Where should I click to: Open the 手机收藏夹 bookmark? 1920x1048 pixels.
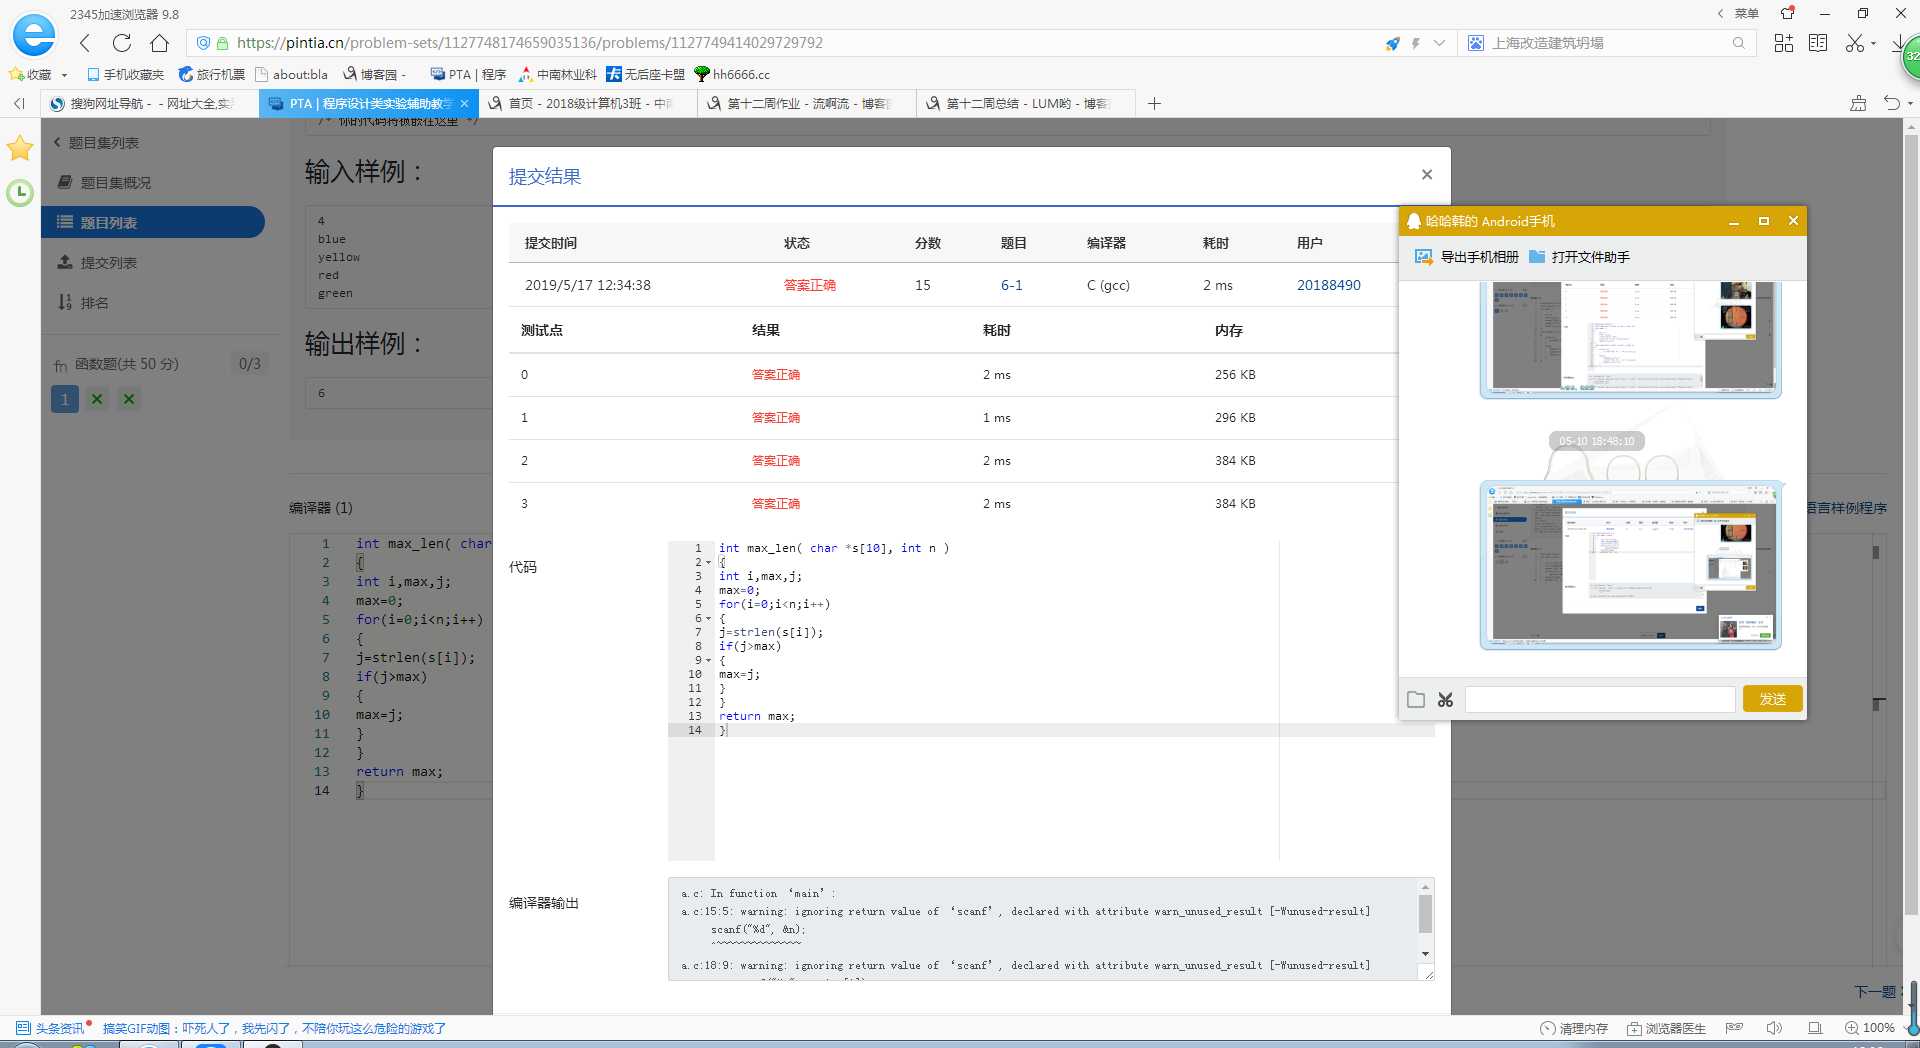tap(125, 75)
